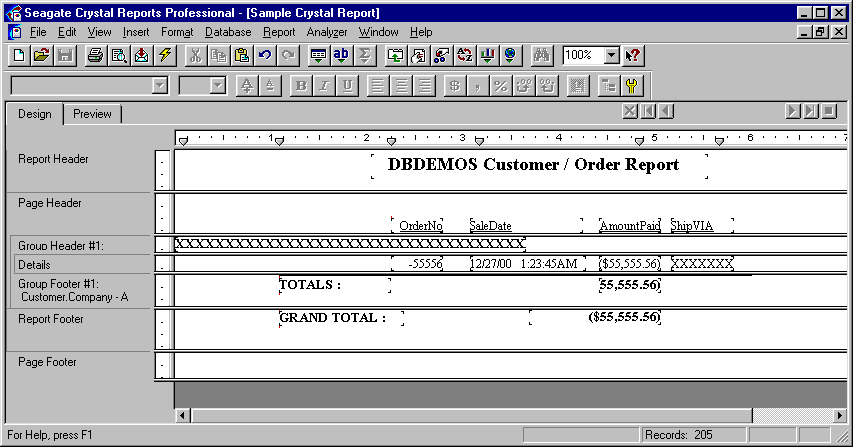Toggle Italic formatting
853x447 pixels.
tap(324, 86)
